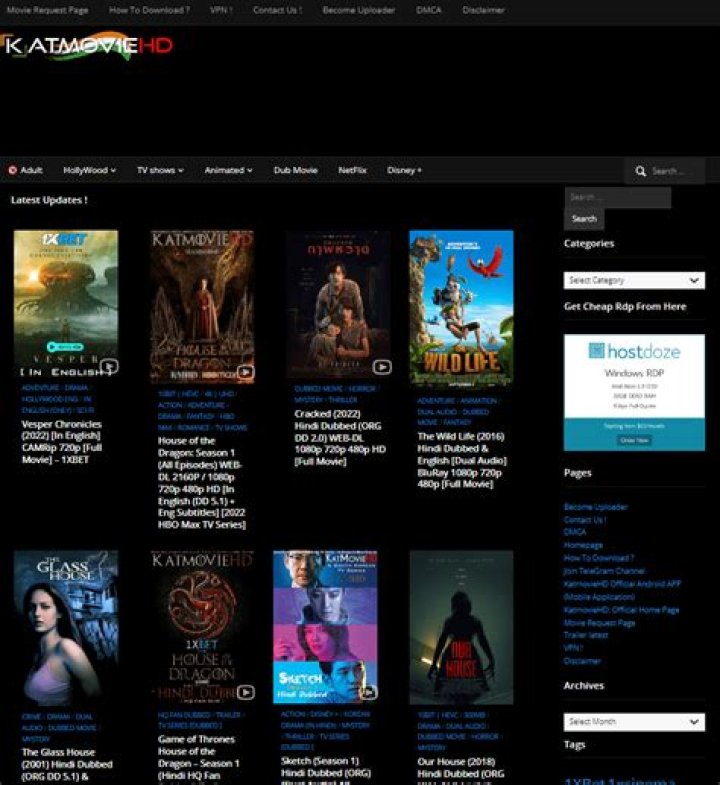The height and width of the screenshot is (785, 720).
Task: Expand the TV shows dropdown menu
Action: tap(160, 170)
